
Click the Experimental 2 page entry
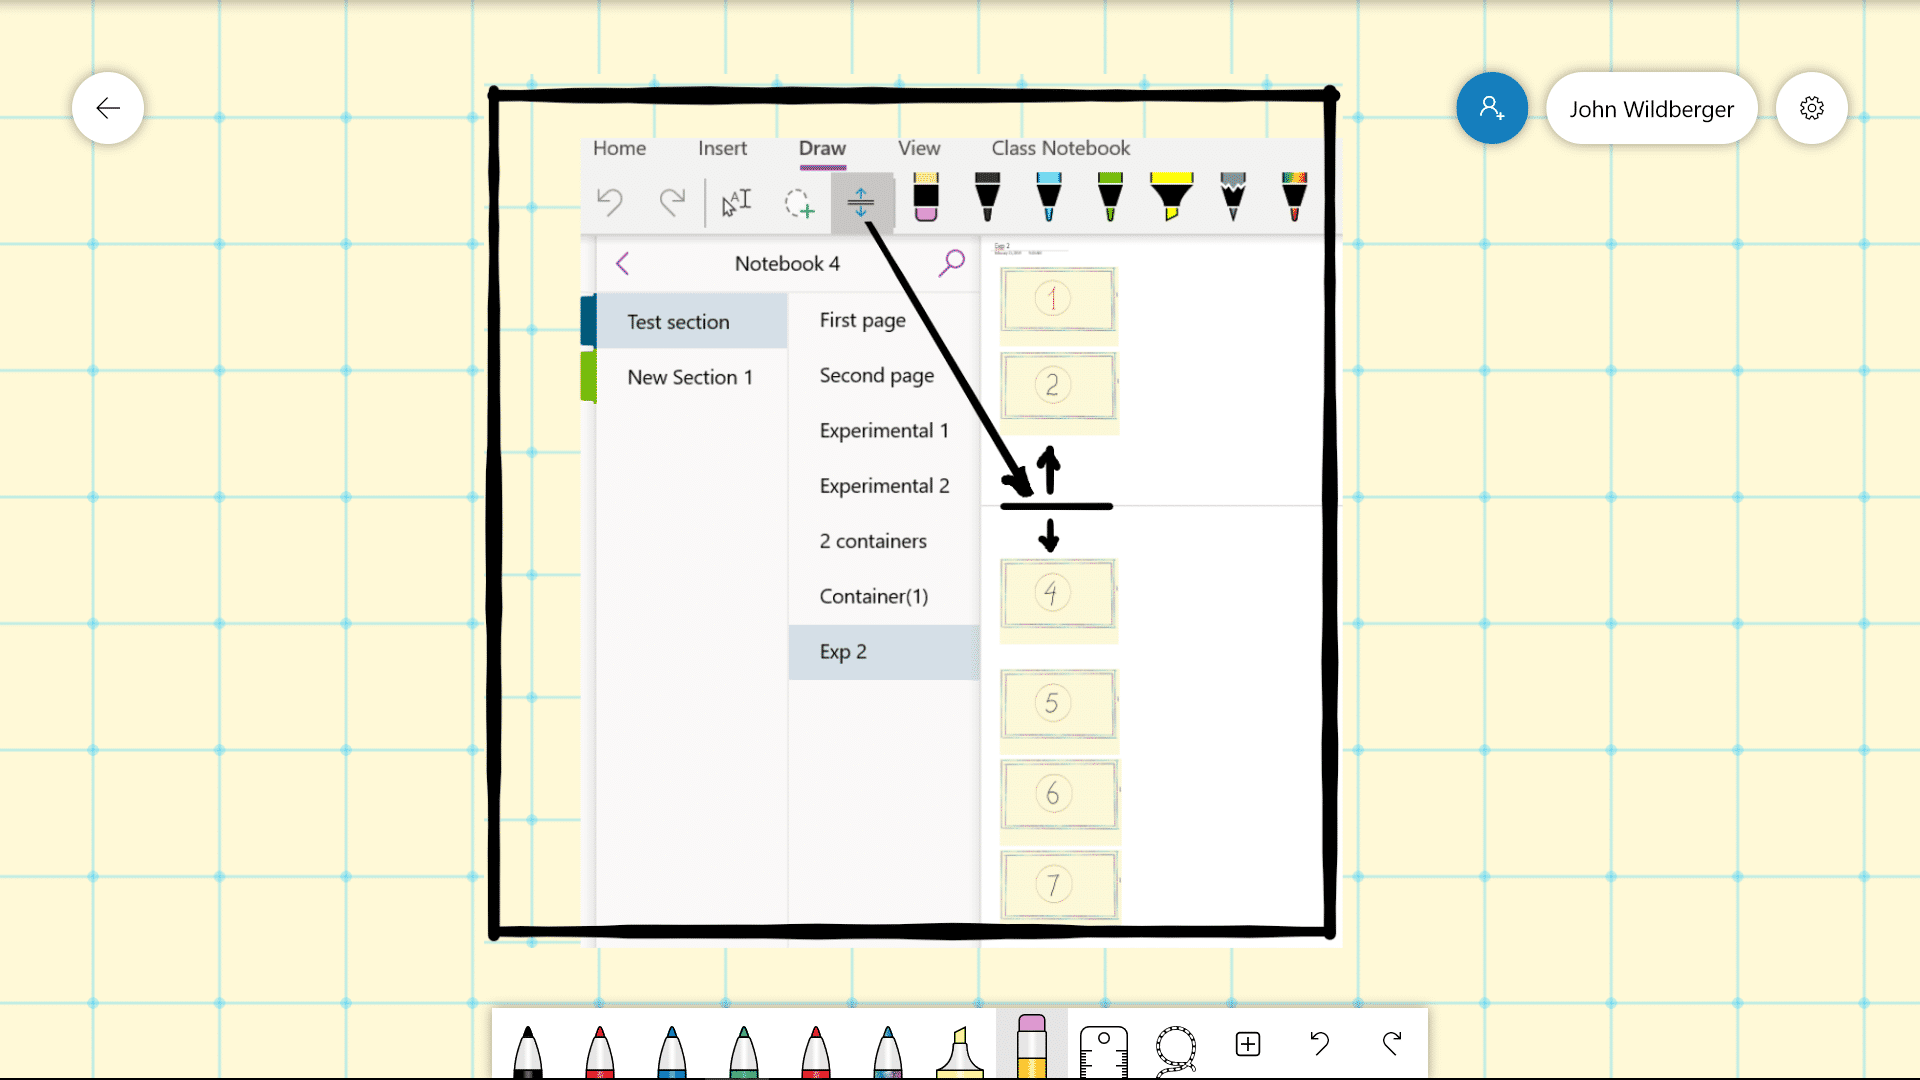click(884, 486)
